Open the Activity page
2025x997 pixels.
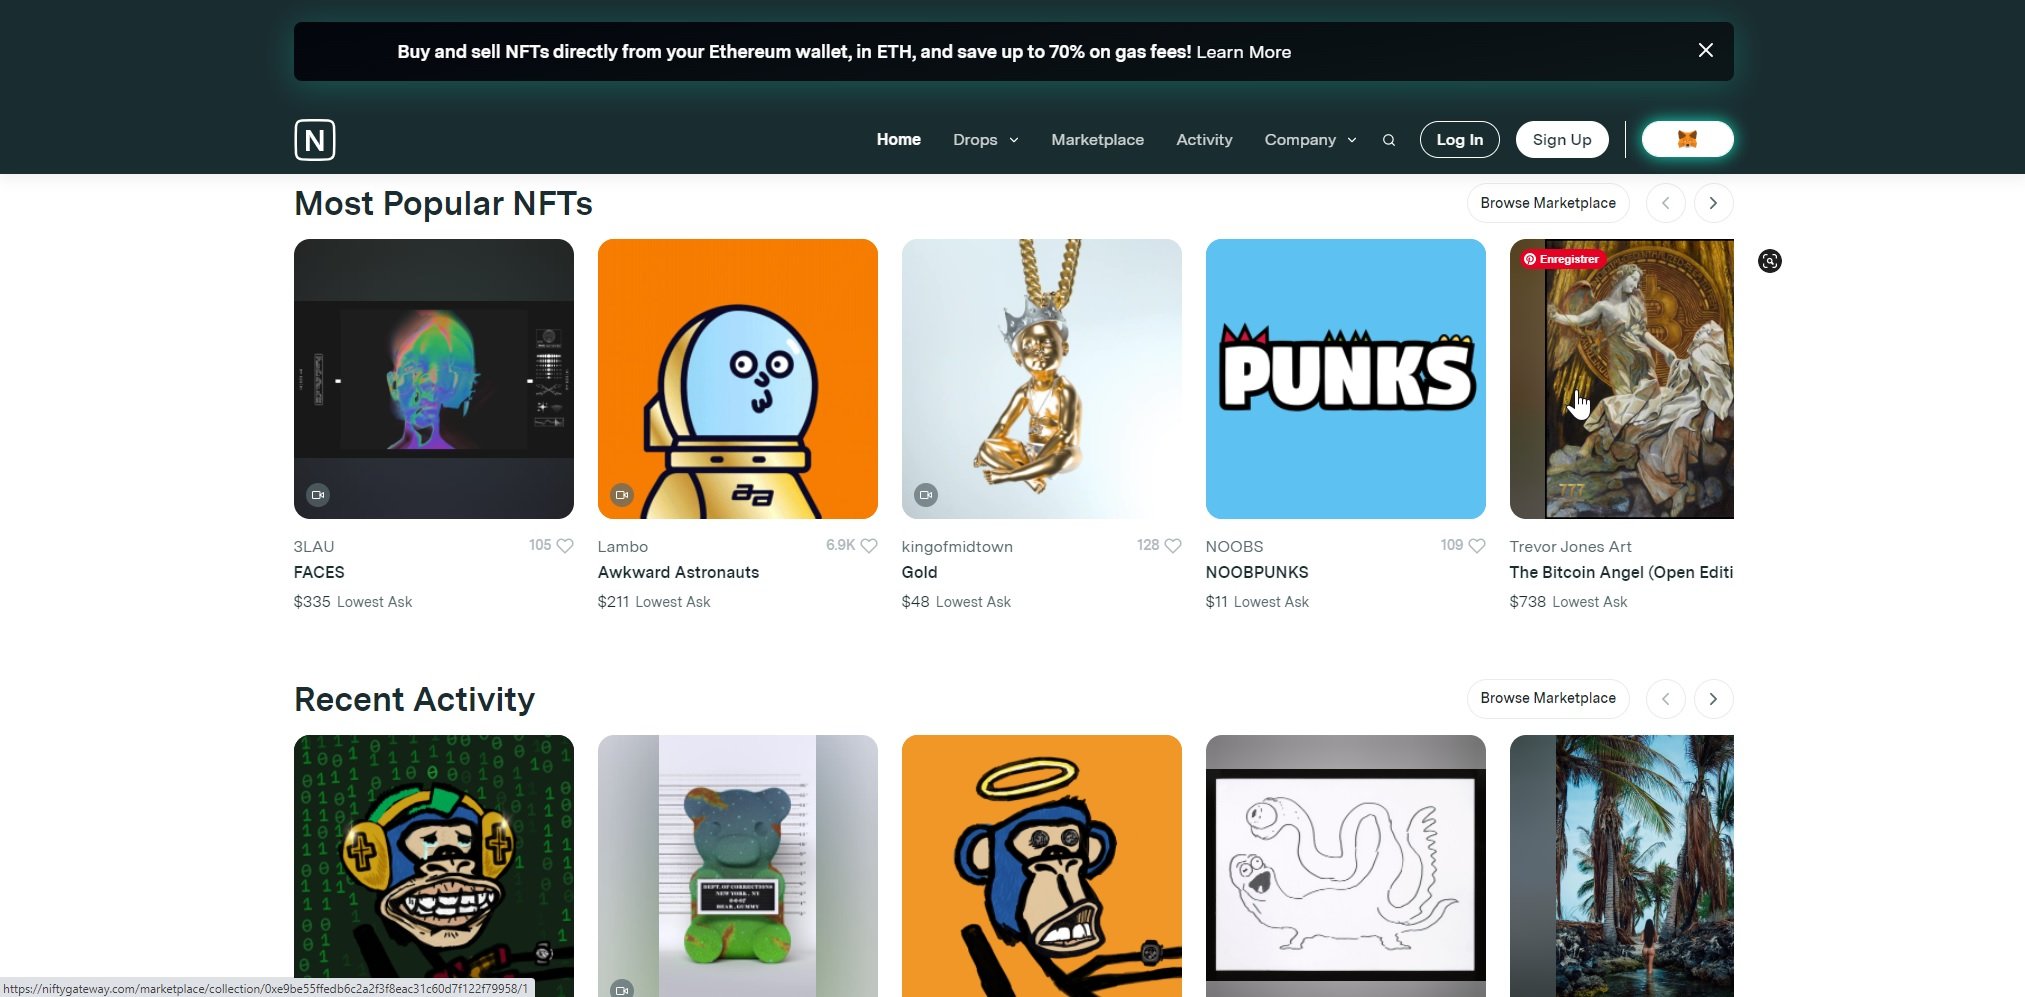tap(1204, 140)
